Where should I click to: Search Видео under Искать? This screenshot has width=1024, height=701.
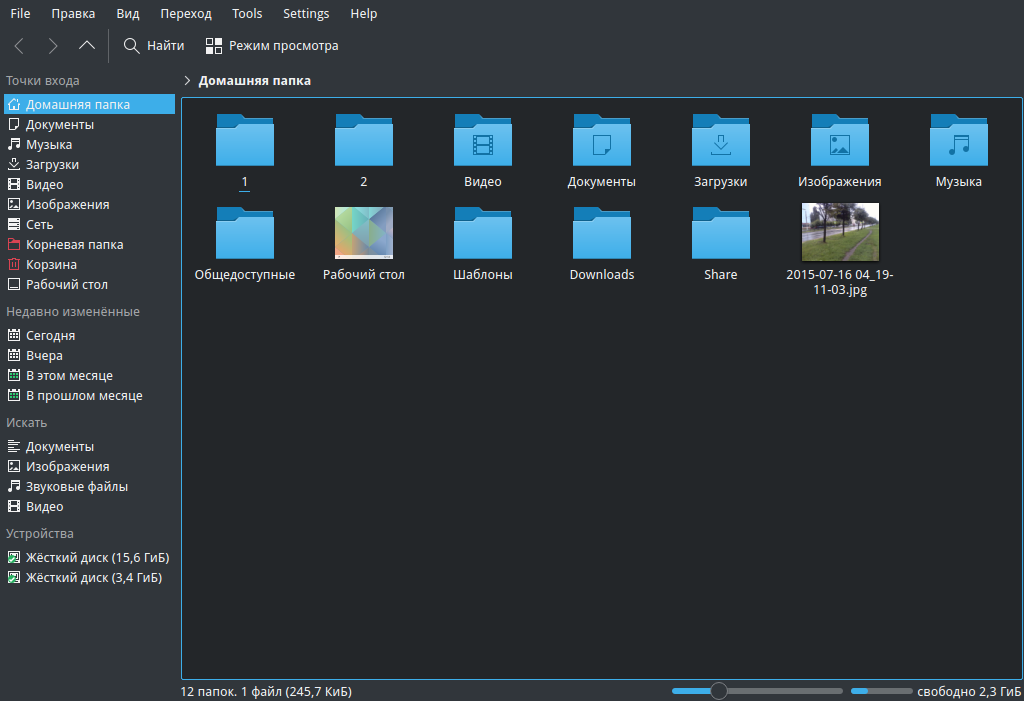(x=89, y=507)
